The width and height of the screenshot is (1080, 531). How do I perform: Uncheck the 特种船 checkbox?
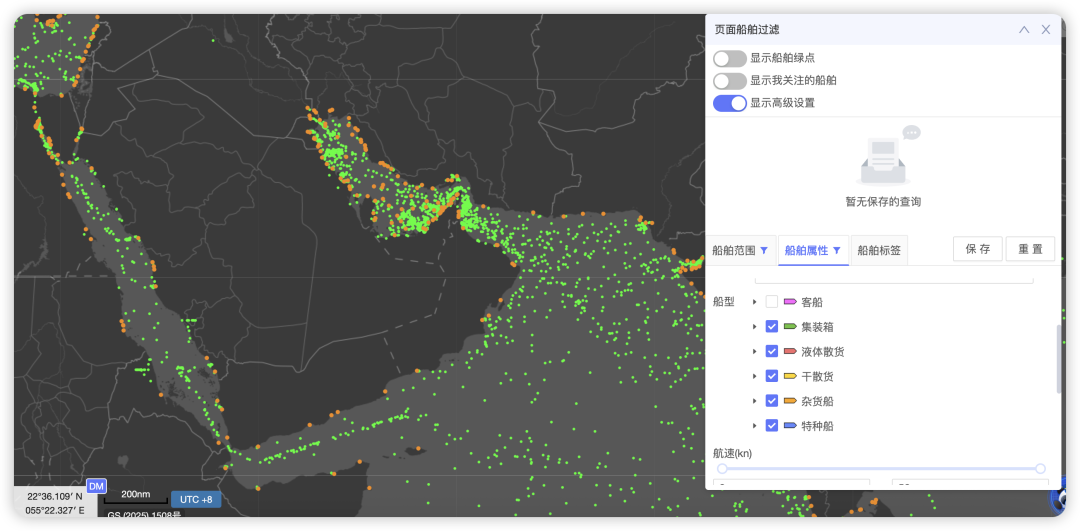(x=772, y=426)
